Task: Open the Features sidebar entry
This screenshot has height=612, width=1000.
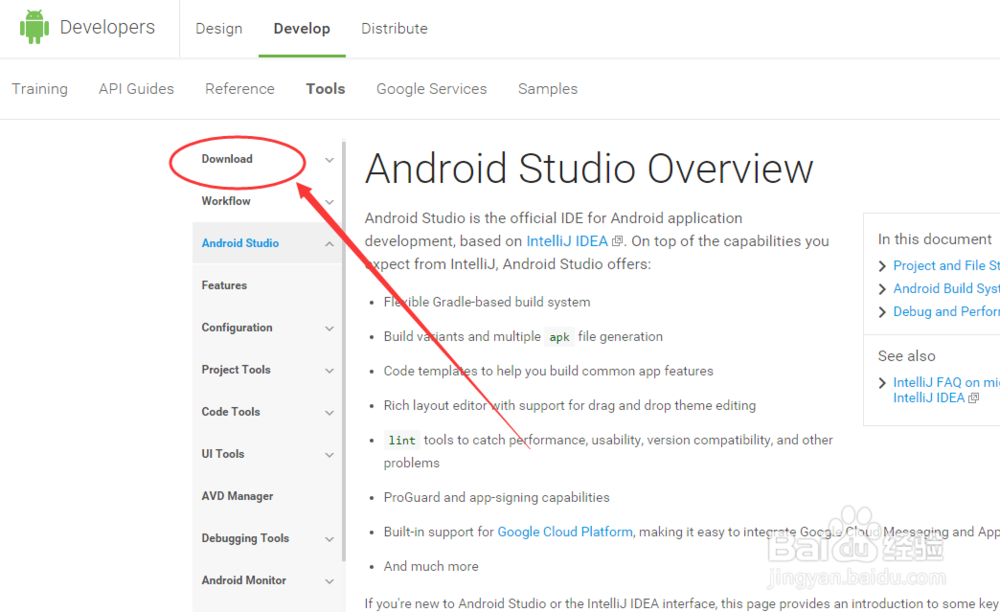Action: tap(224, 285)
